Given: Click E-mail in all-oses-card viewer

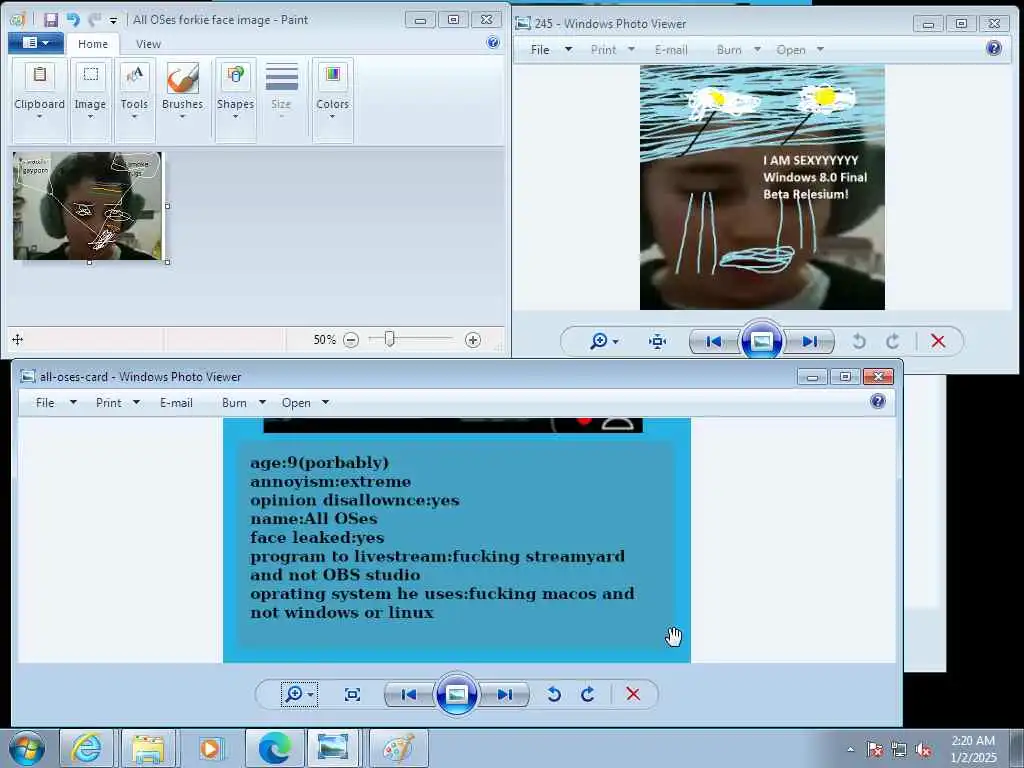Looking at the screenshot, I should [176, 403].
